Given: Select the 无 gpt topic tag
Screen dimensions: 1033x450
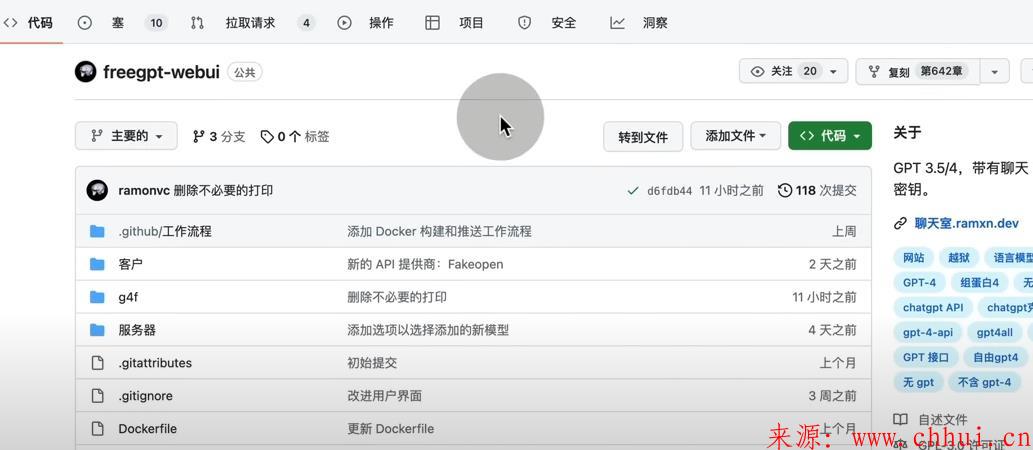Looking at the screenshot, I should 918,381.
